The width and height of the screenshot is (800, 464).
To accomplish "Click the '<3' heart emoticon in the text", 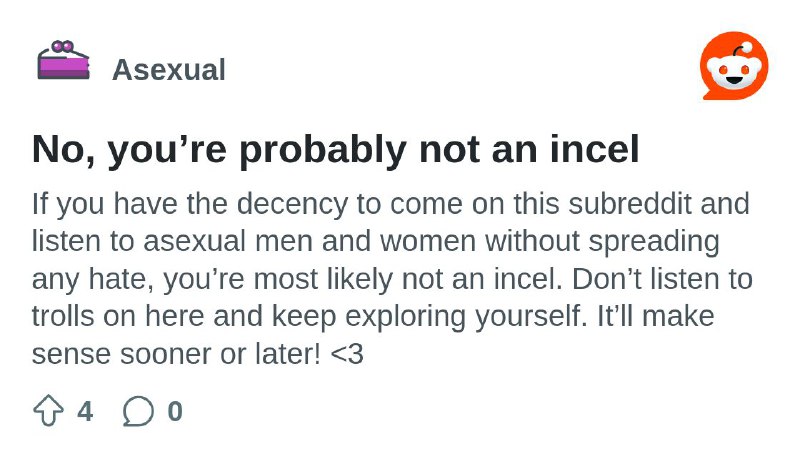I will click(347, 354).
